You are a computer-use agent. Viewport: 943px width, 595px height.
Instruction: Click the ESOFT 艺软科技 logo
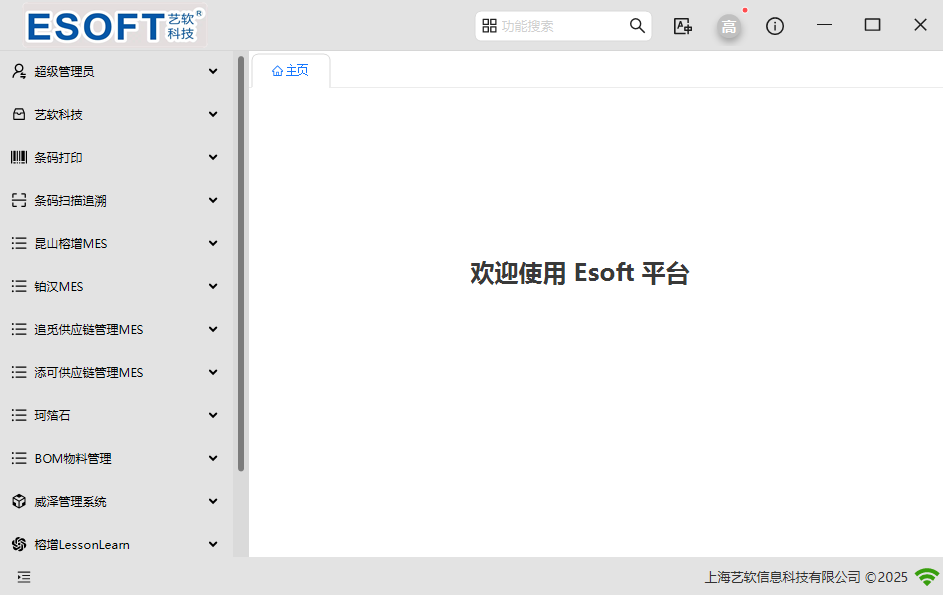108,25
